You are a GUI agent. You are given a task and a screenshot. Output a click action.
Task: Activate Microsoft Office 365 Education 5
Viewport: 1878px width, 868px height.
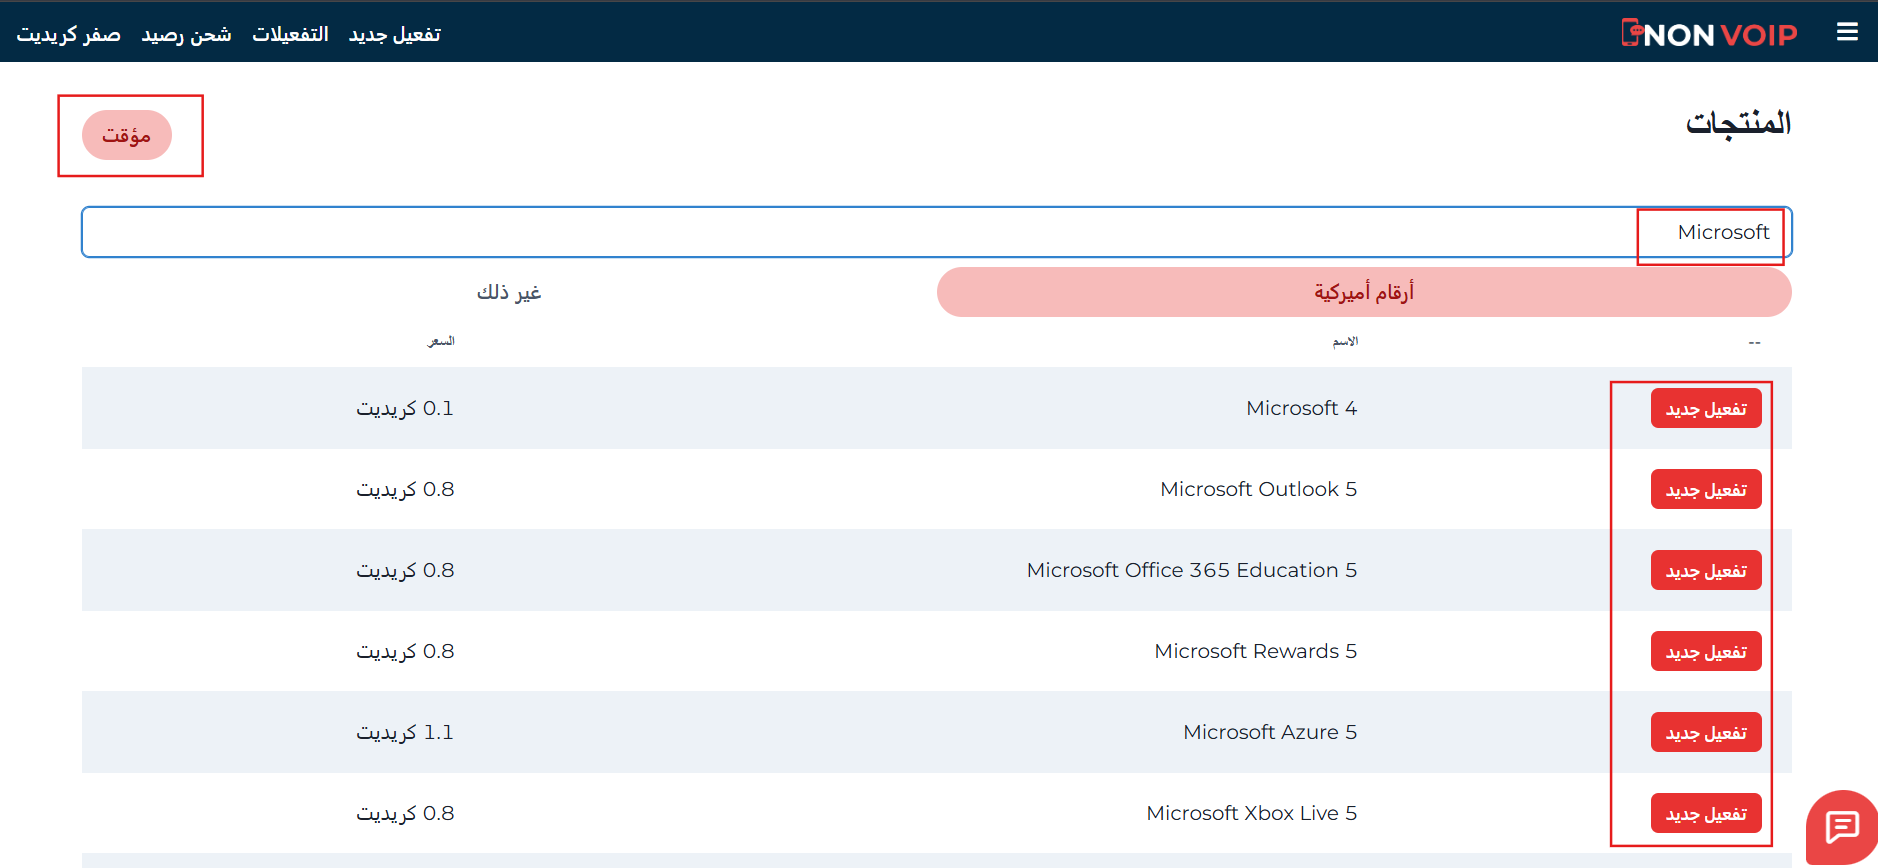tap(1706, 570)
